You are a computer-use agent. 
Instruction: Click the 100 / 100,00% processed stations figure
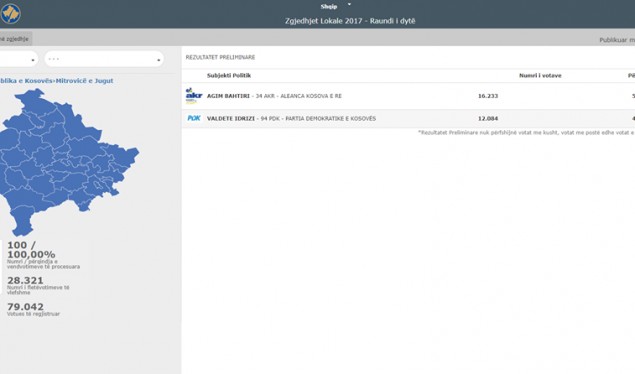31,250
